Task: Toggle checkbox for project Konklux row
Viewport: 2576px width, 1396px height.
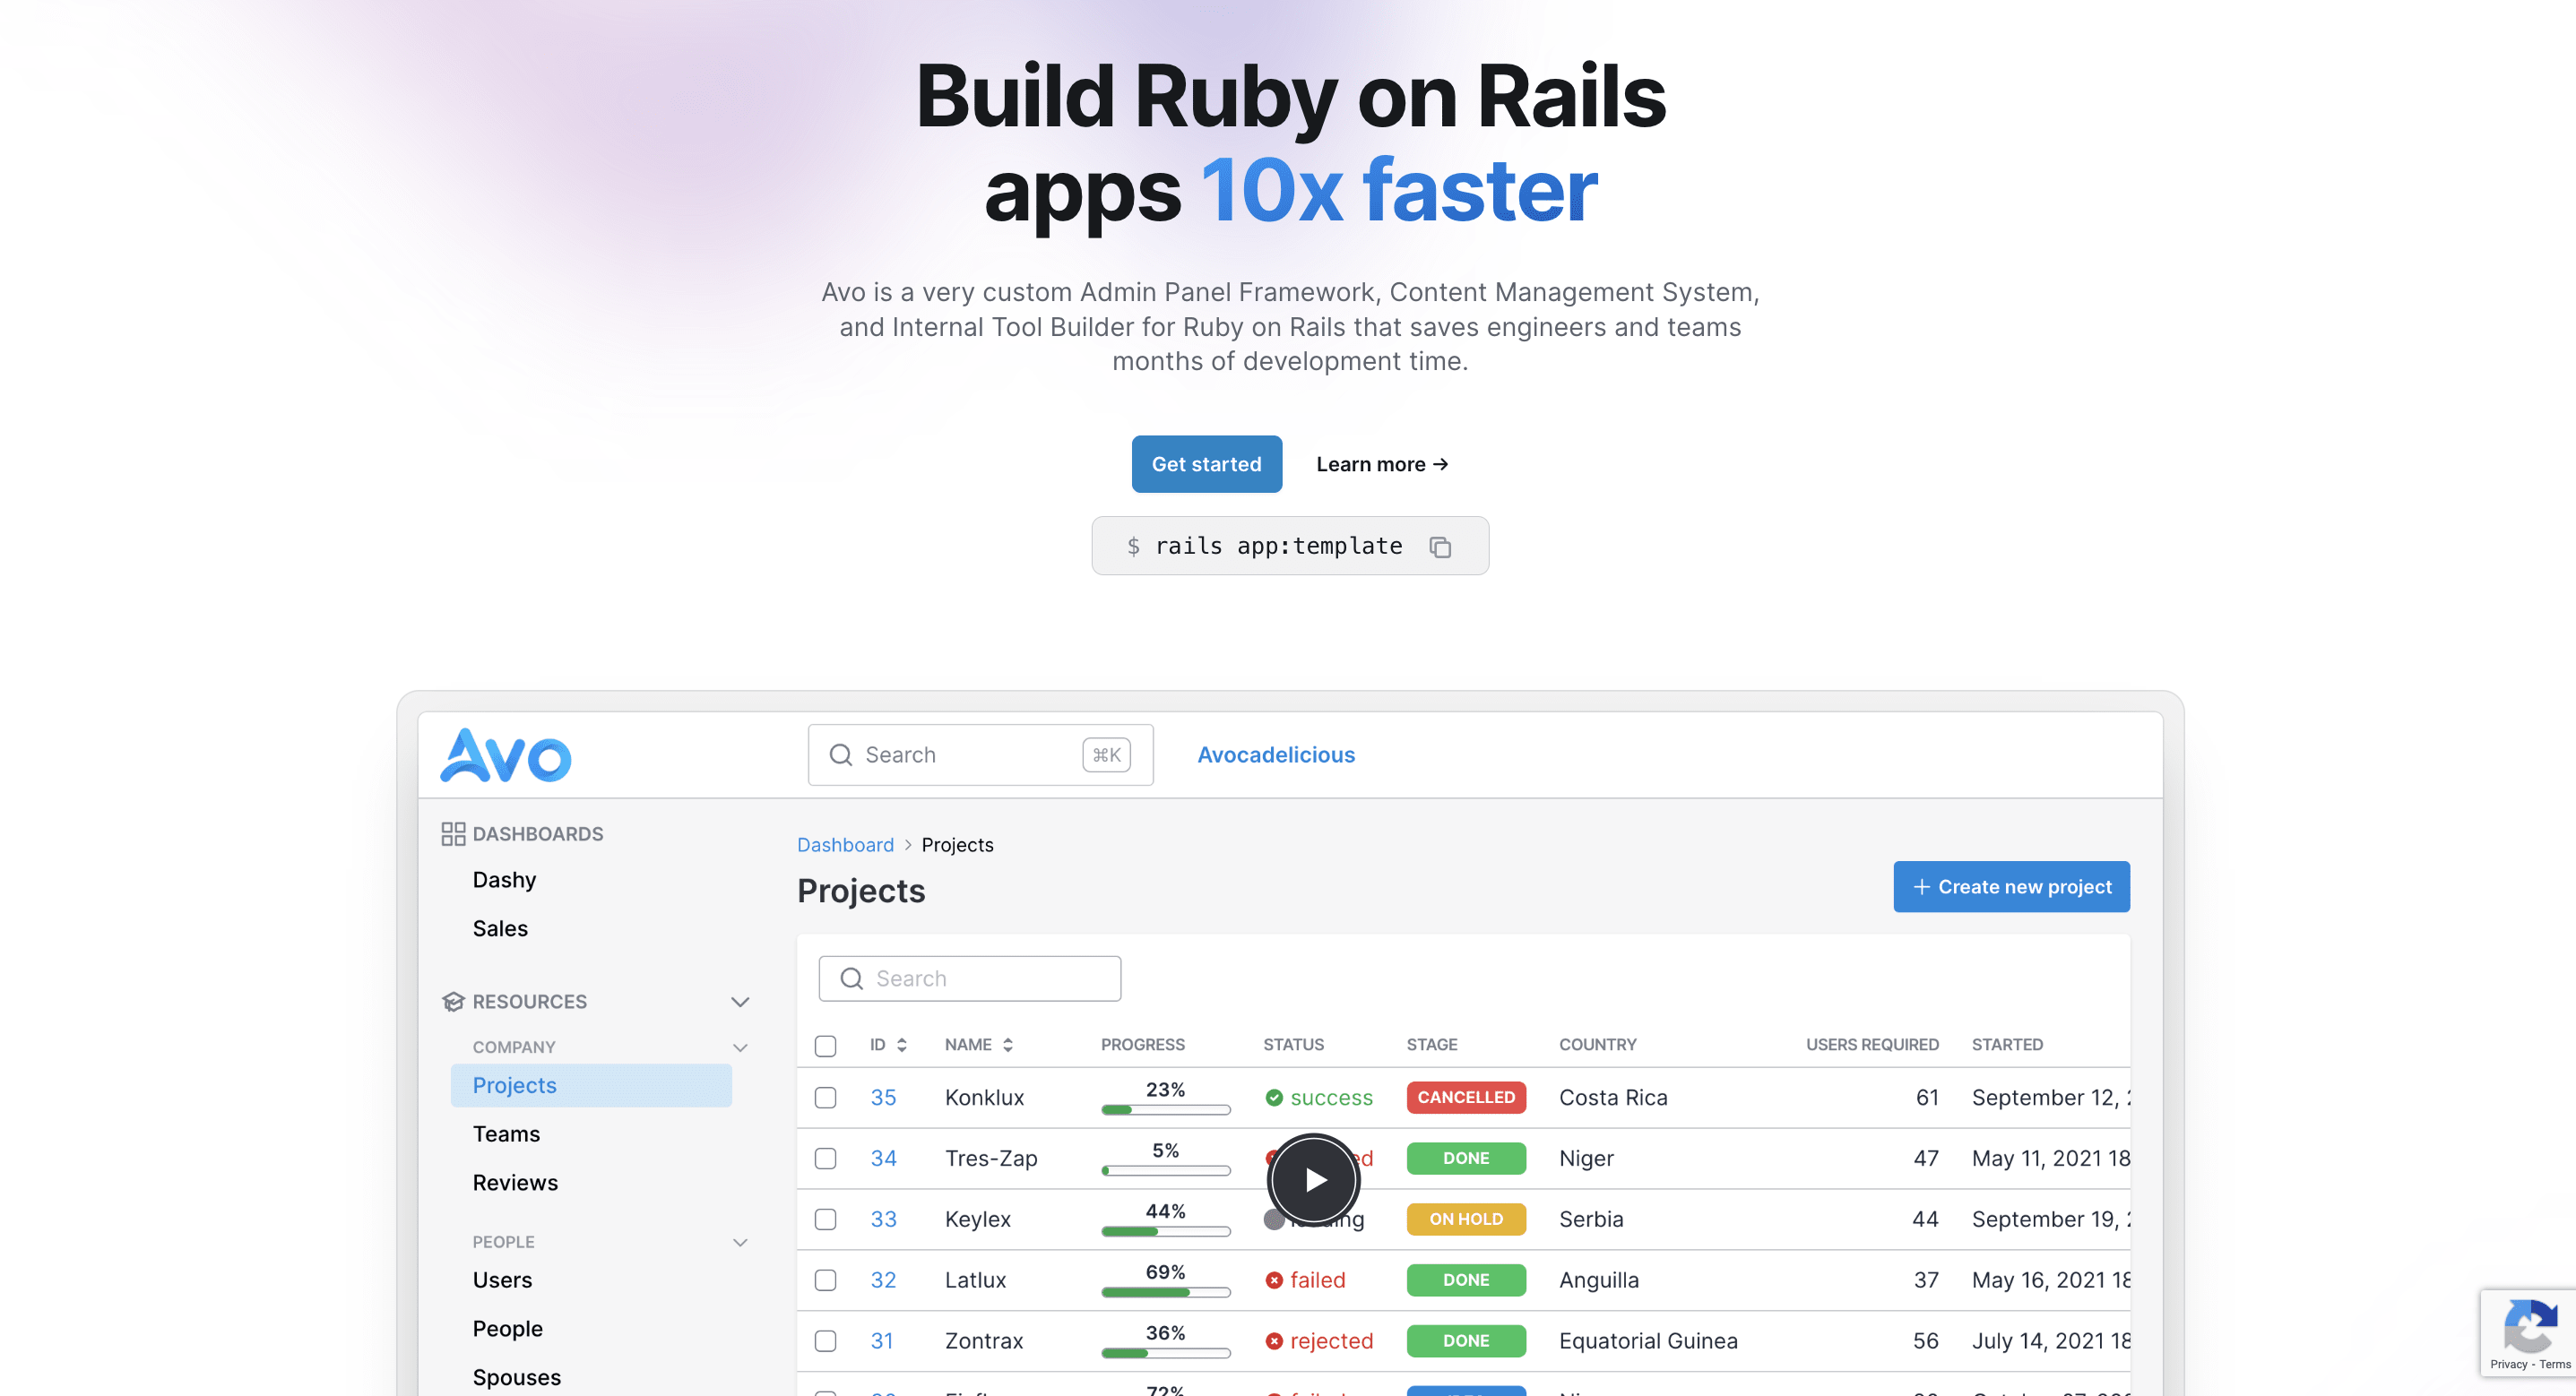Action: [x=827, y=1097]
